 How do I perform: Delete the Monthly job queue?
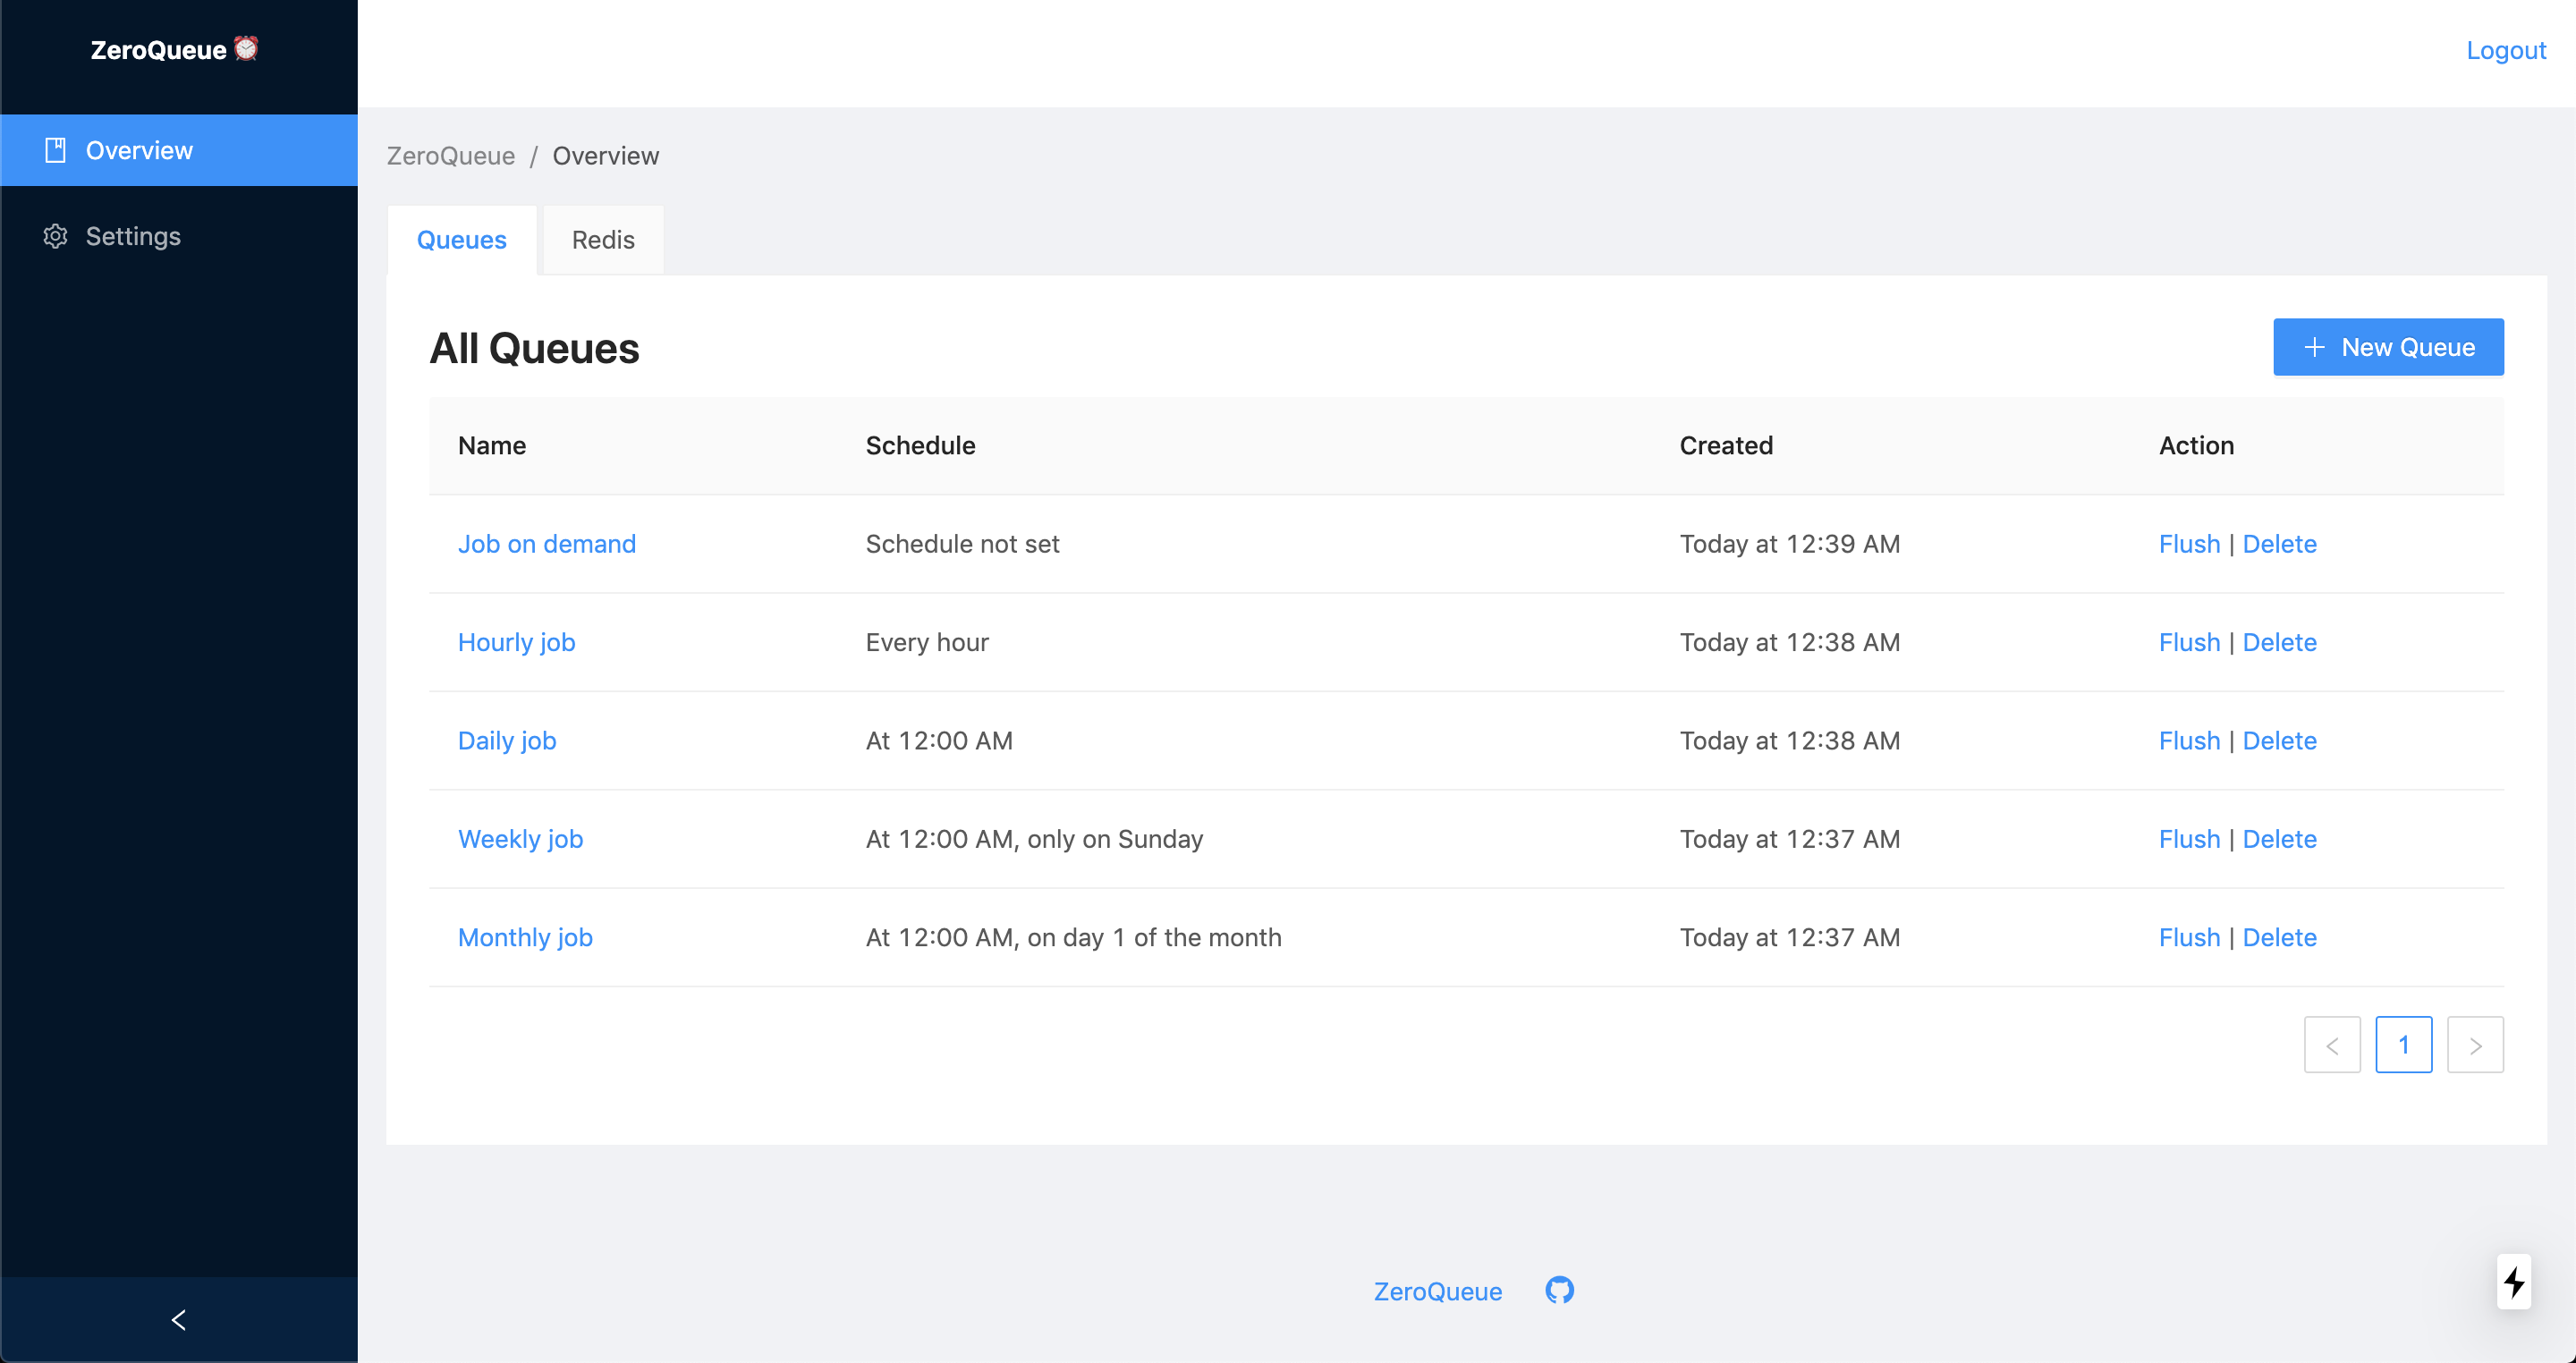point(2278,937)
